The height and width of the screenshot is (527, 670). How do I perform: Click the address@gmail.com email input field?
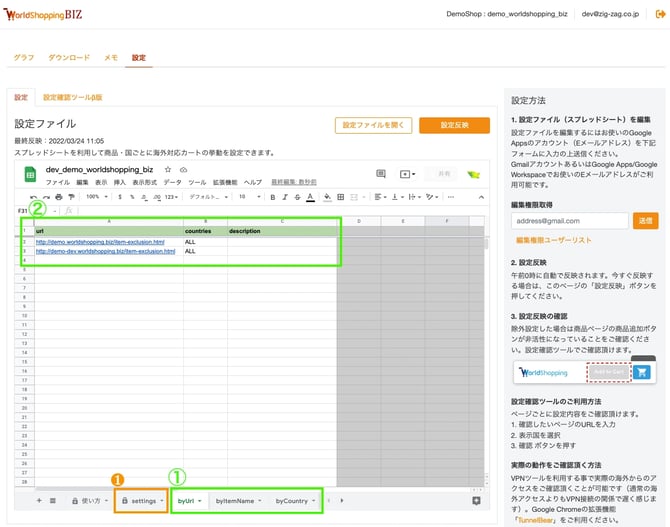pyautogui.click(x=569, y=220)
